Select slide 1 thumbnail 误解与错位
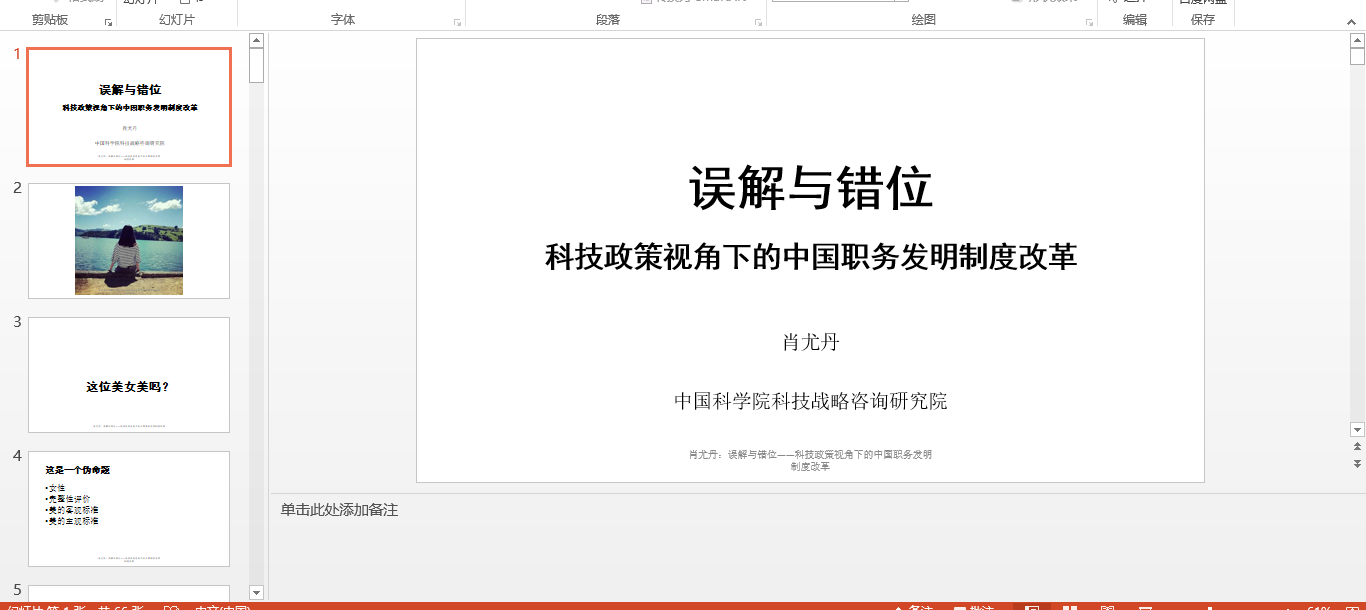Screen dimensions: 1366x610 point(129,107)
